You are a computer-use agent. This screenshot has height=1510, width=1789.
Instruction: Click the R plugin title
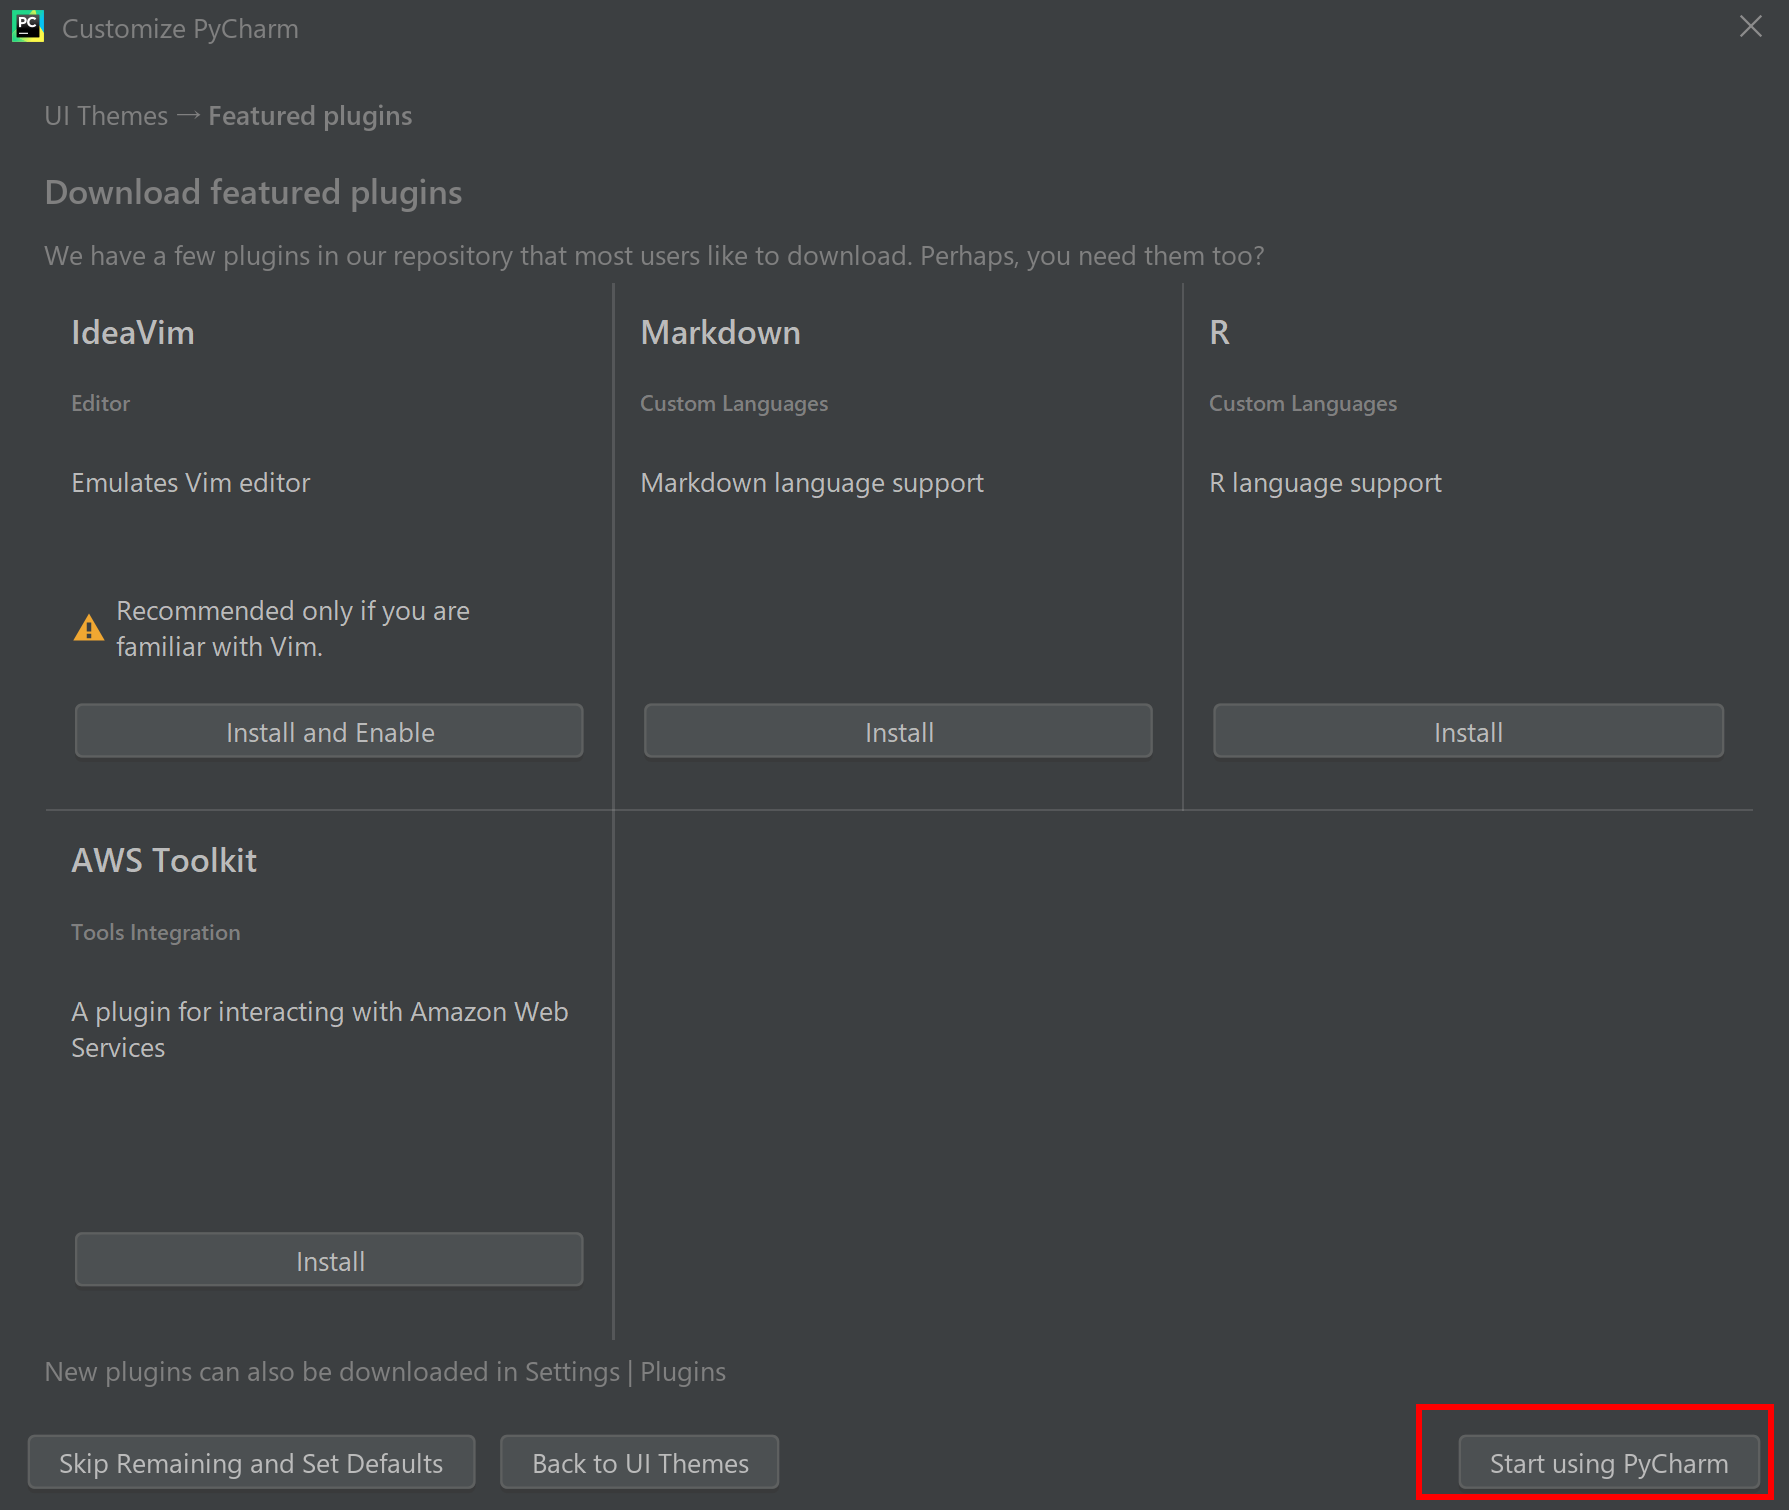(x=1219, y=332)
